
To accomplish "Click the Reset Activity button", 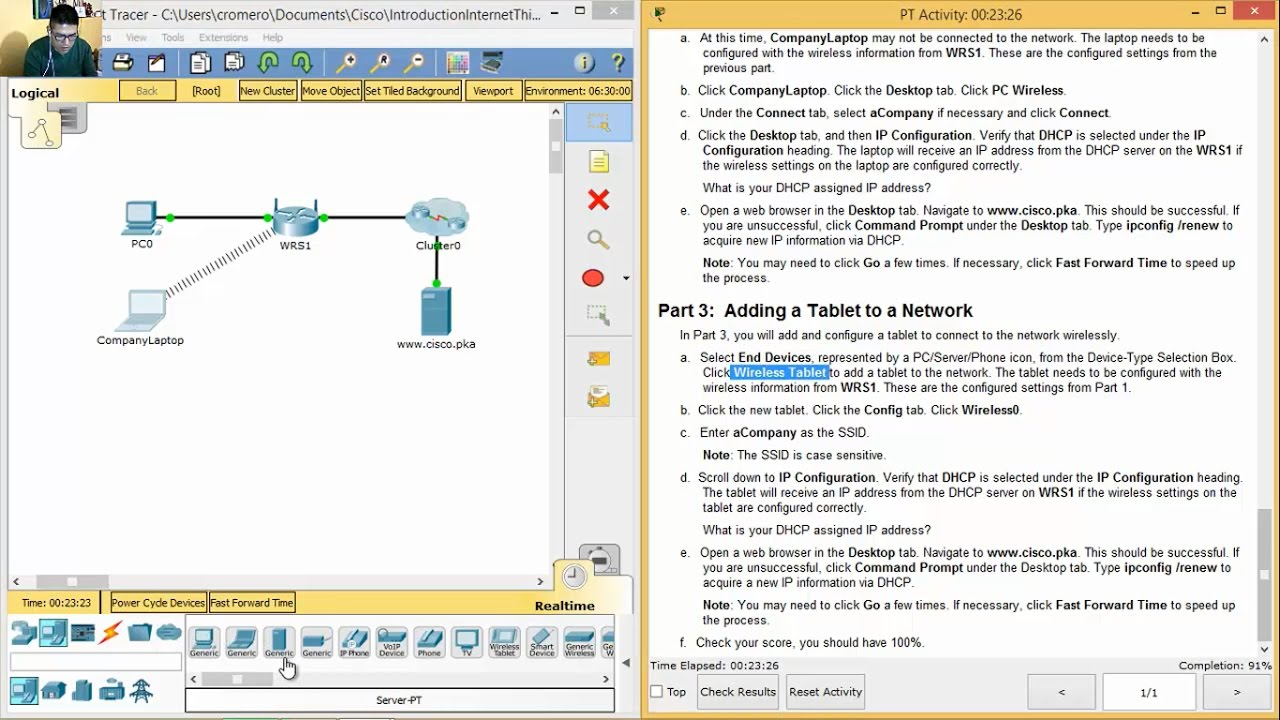I will pyautogui.click(x=825, y=692).
